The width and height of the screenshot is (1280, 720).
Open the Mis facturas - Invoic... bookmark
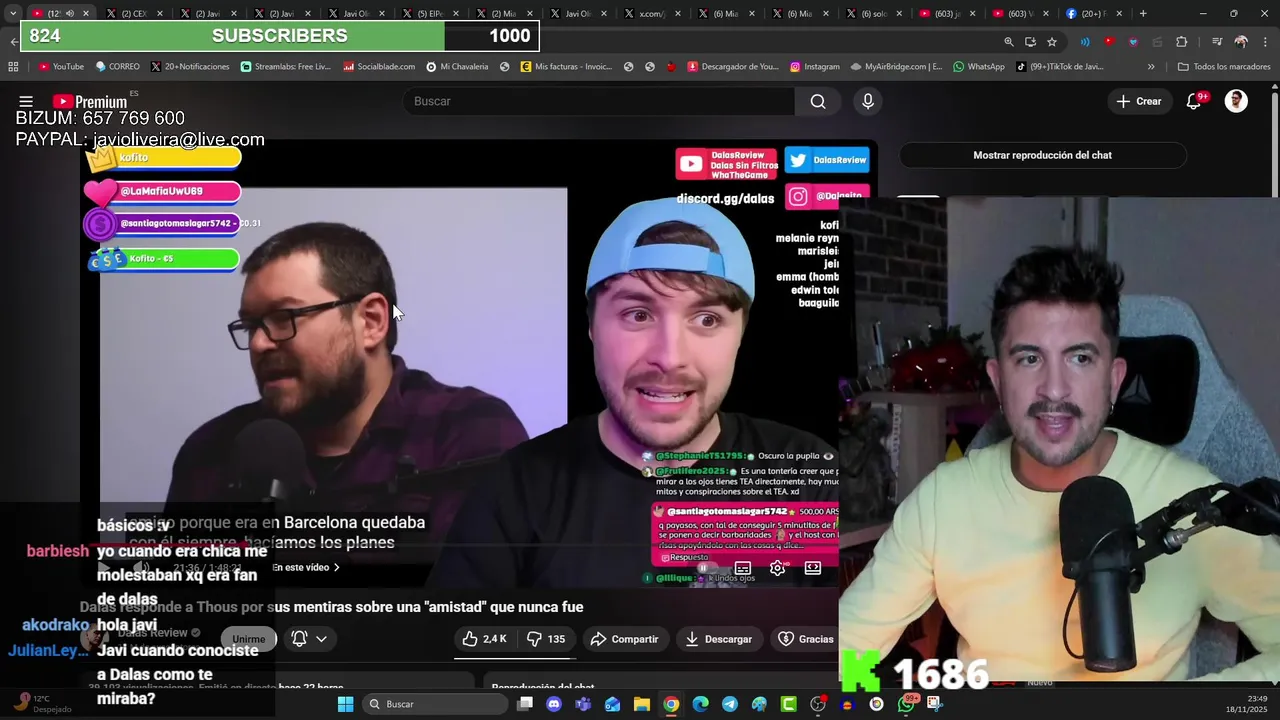566,67
